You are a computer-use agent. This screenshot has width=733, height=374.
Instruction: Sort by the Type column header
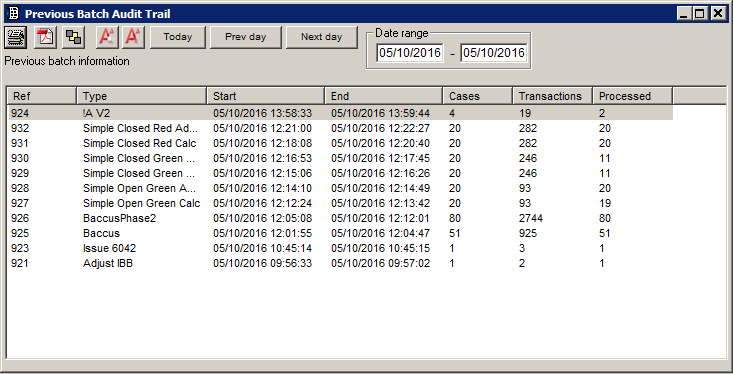142,96
